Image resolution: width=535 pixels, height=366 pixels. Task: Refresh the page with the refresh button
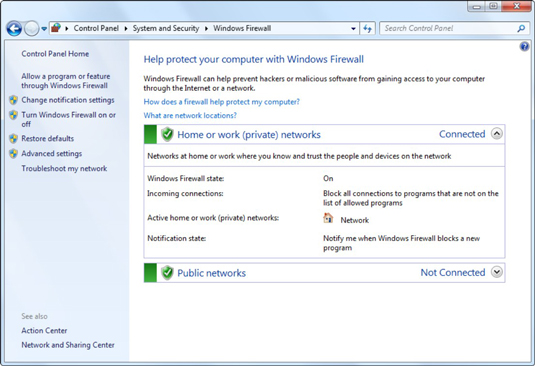point(367,29)
